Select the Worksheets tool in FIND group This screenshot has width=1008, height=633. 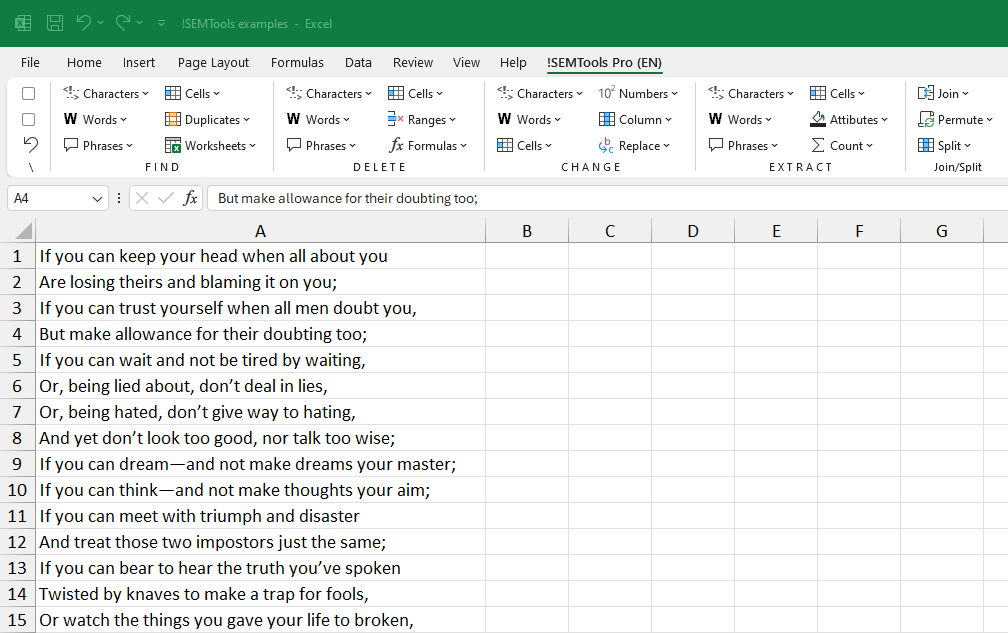(x=211, y=145)
